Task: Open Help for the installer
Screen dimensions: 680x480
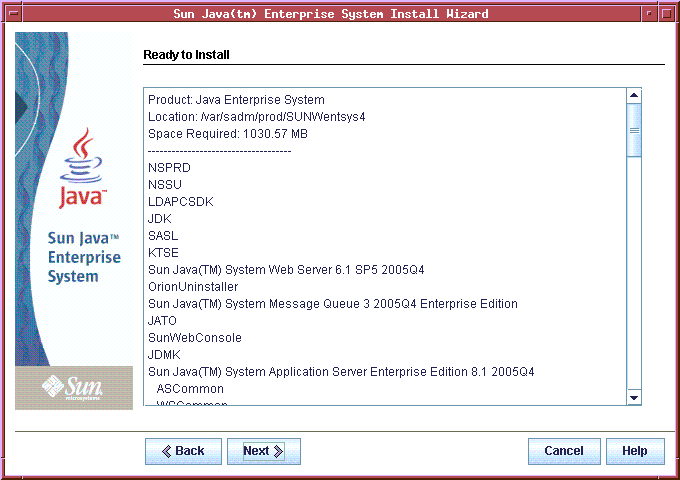Action: (x=635, y=451)
